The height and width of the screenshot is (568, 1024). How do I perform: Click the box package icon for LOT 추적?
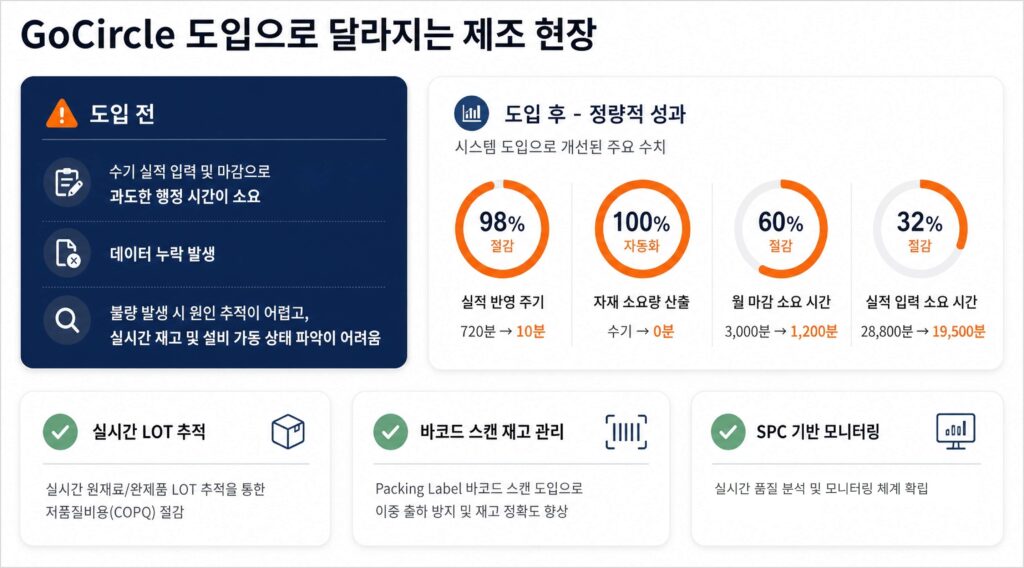click(288, 432)
